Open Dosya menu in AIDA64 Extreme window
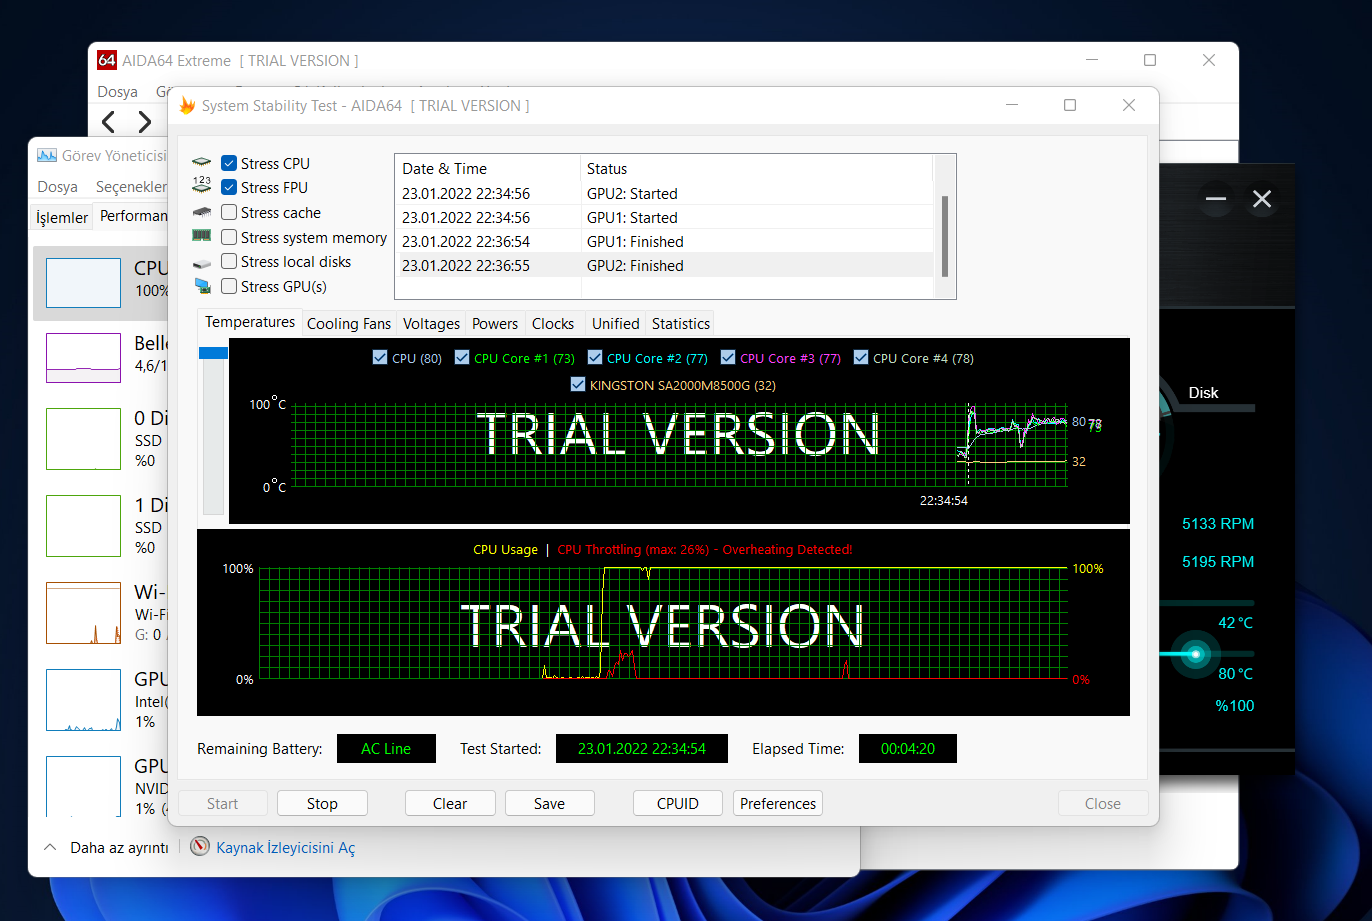This screenshot has height=921, width=1372. 118,92
